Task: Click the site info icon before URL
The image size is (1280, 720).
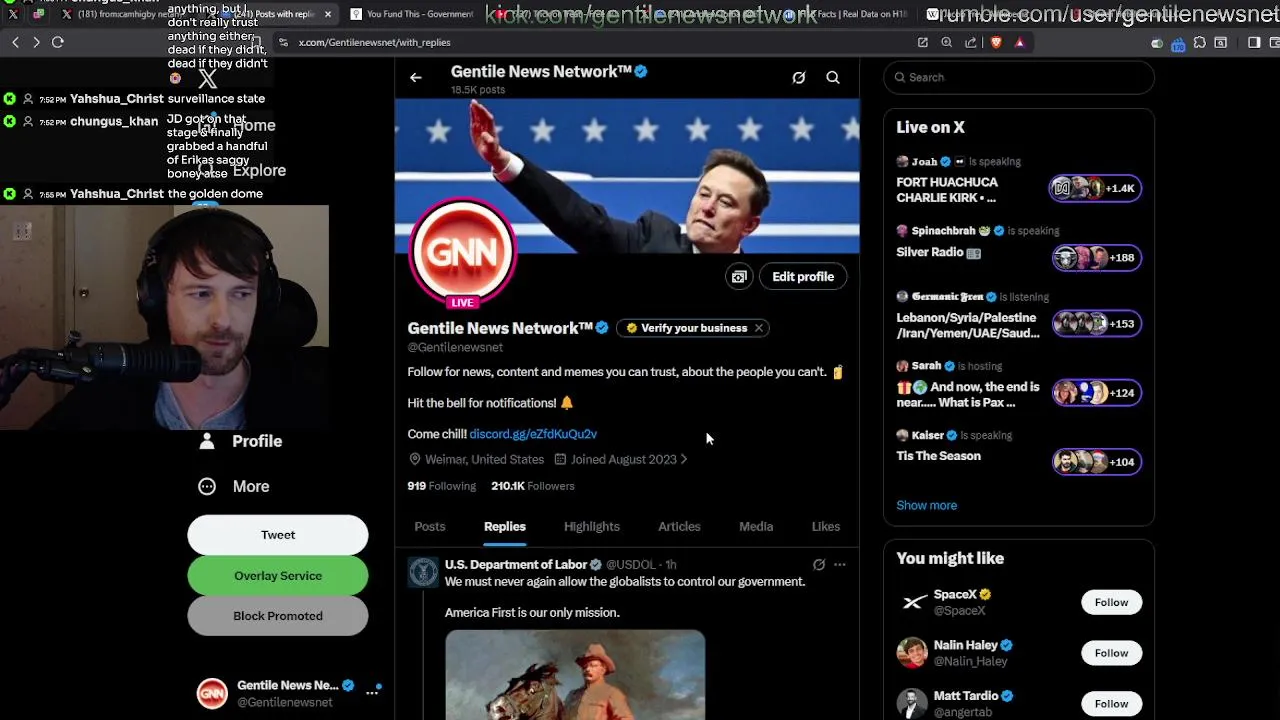Action: (284, 42)
